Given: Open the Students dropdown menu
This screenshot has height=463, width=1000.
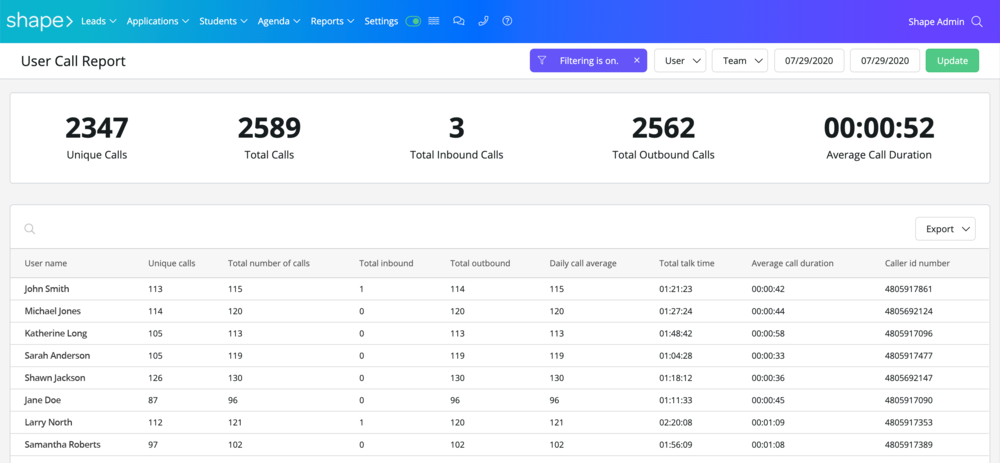Looking at the screenshot, I should (x=223, y=21).
